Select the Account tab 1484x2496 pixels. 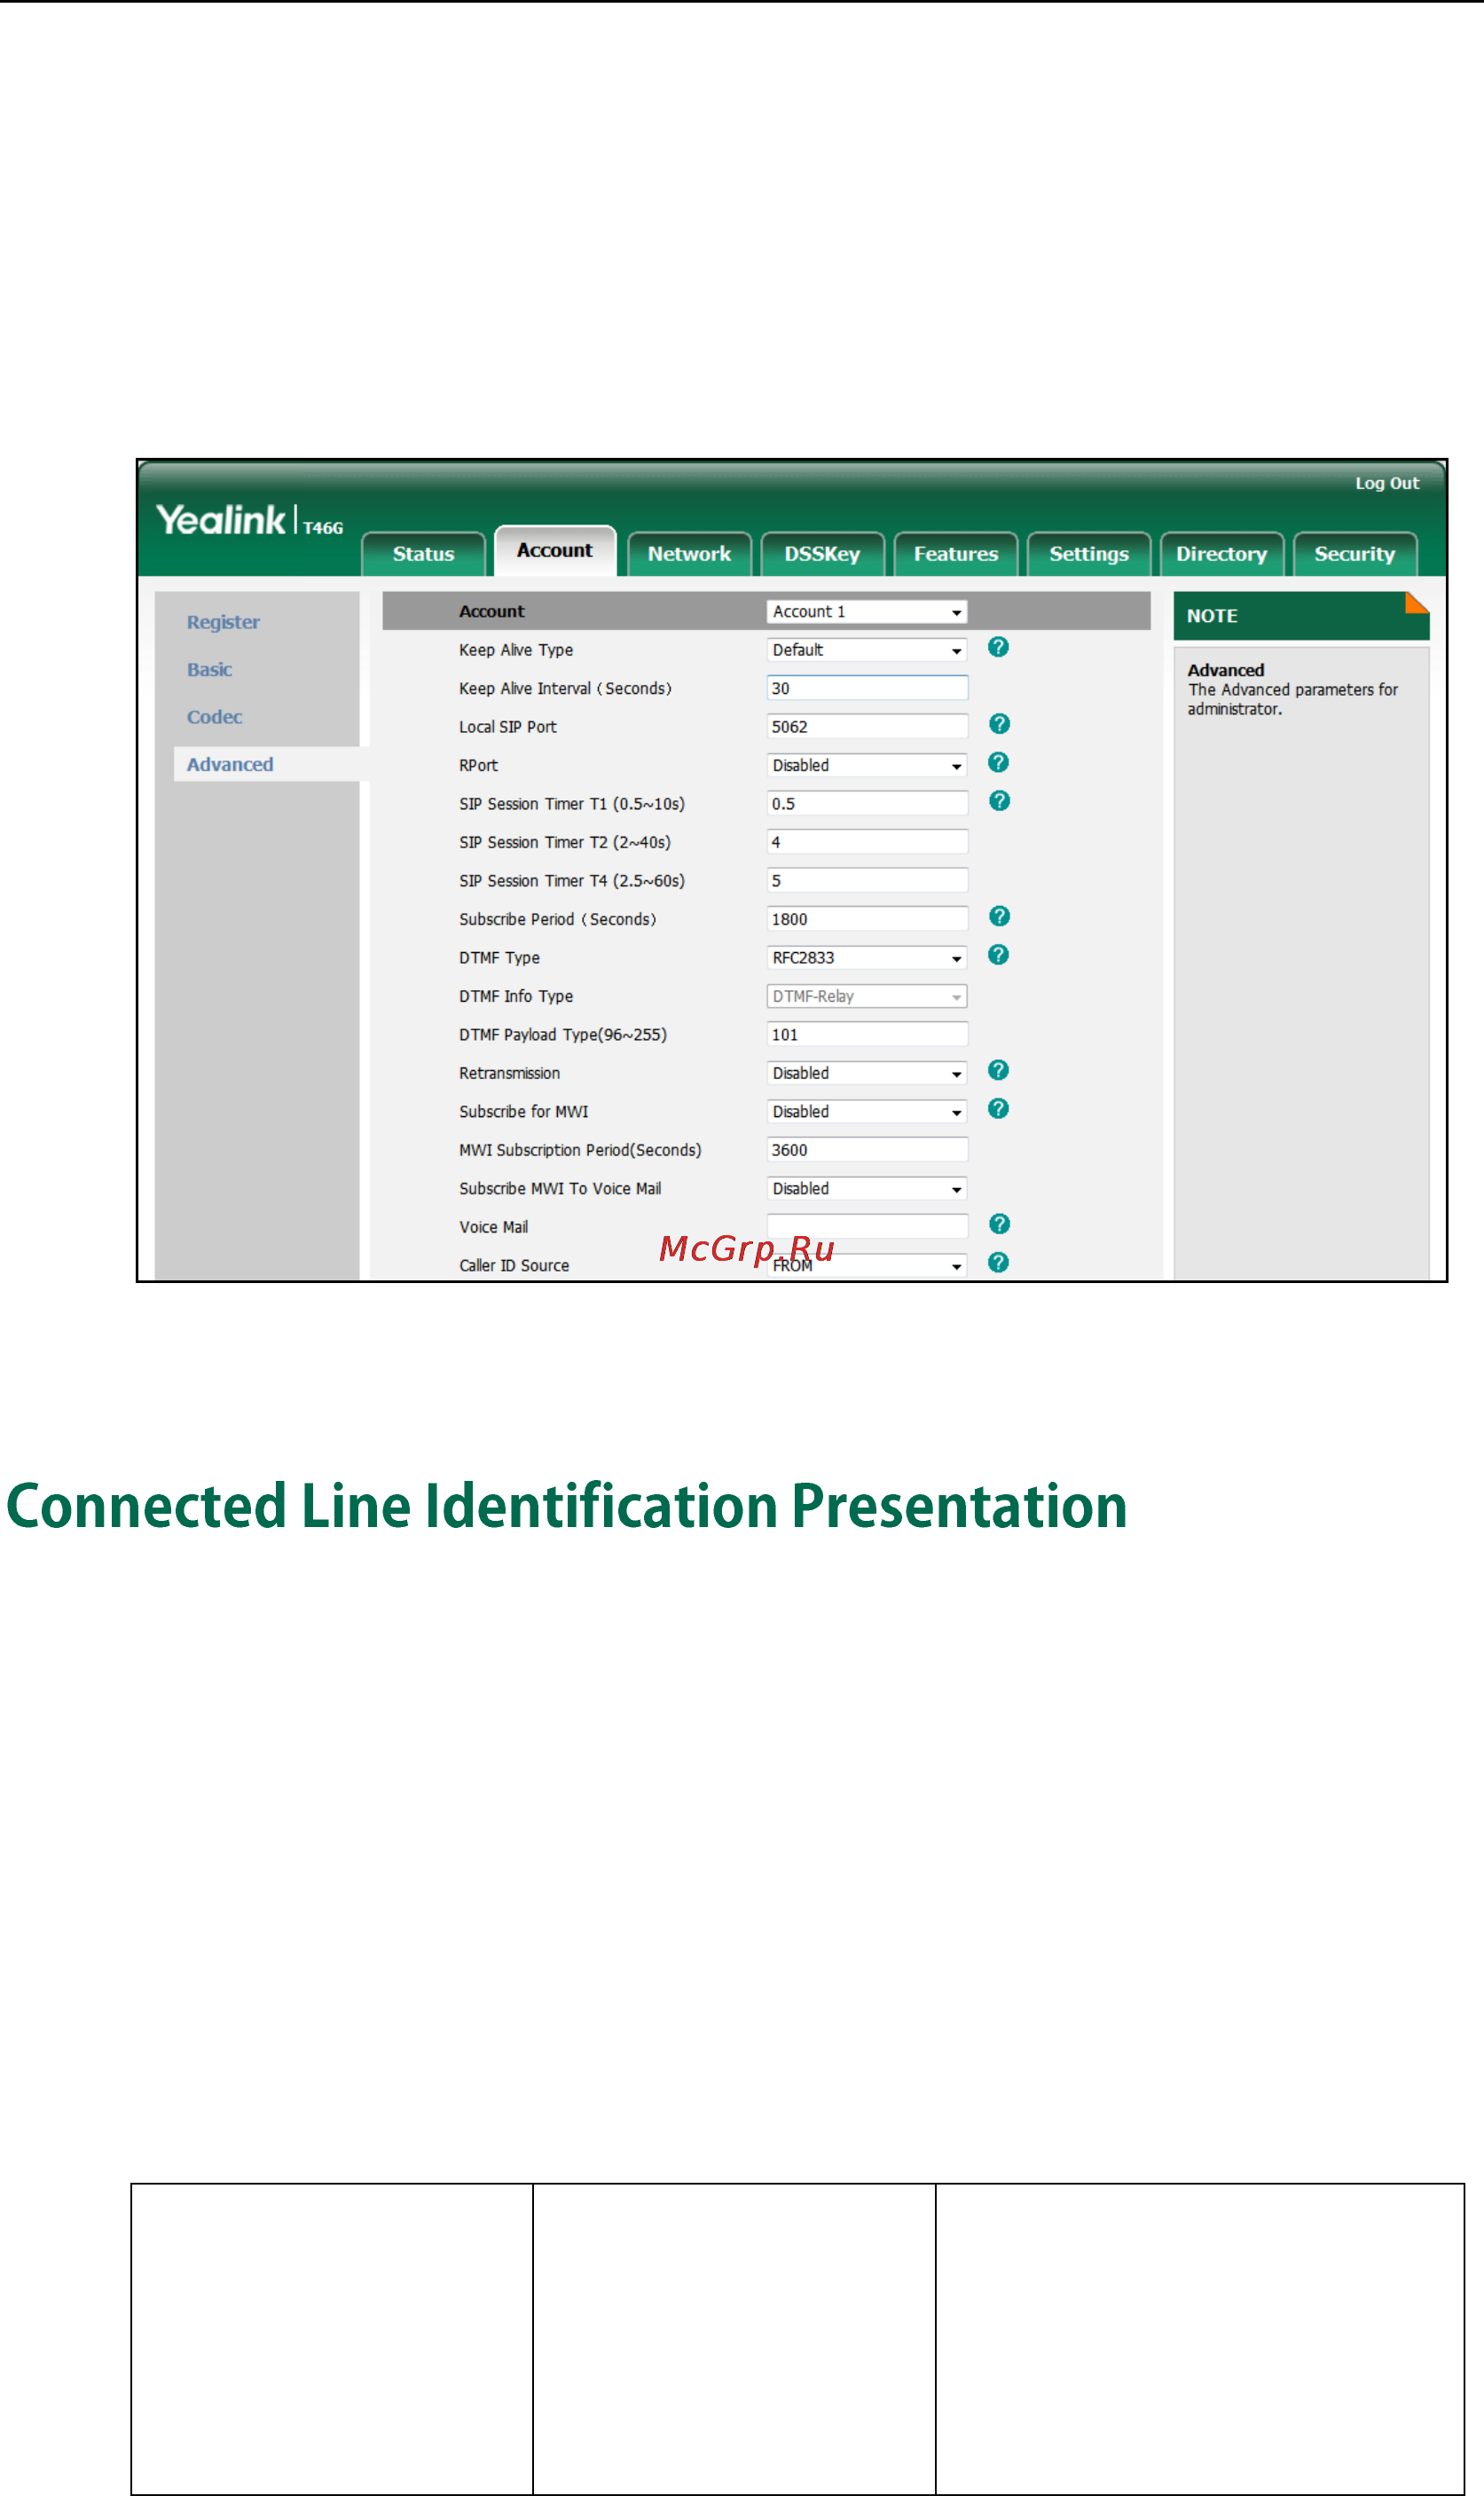point(555,550)
